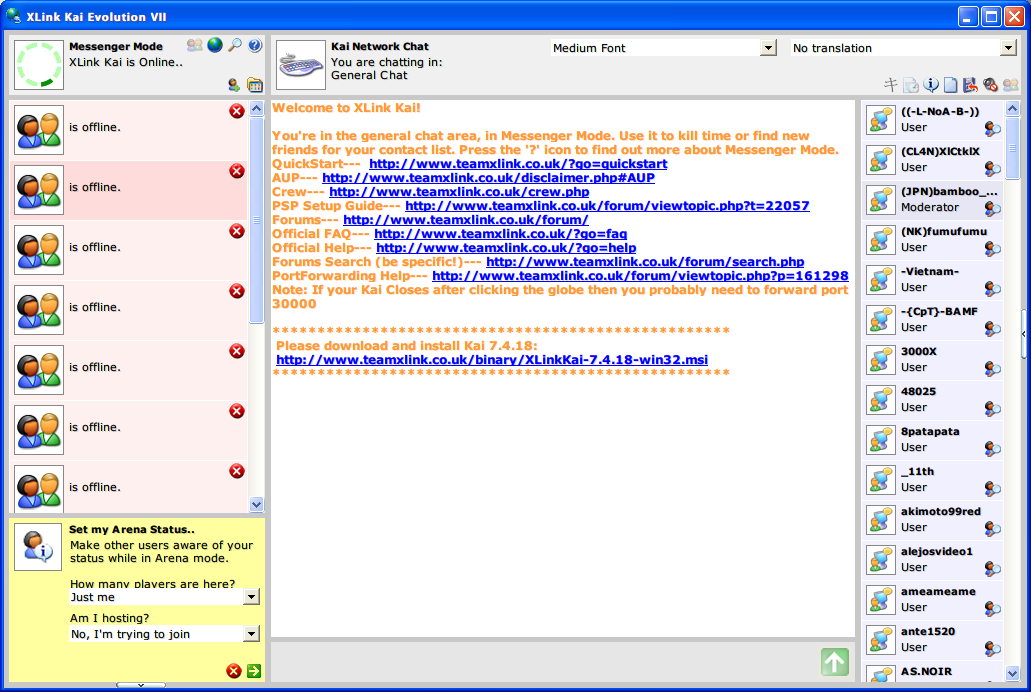Select user ((-L-NoA-B-))

[x=932, y=120]
